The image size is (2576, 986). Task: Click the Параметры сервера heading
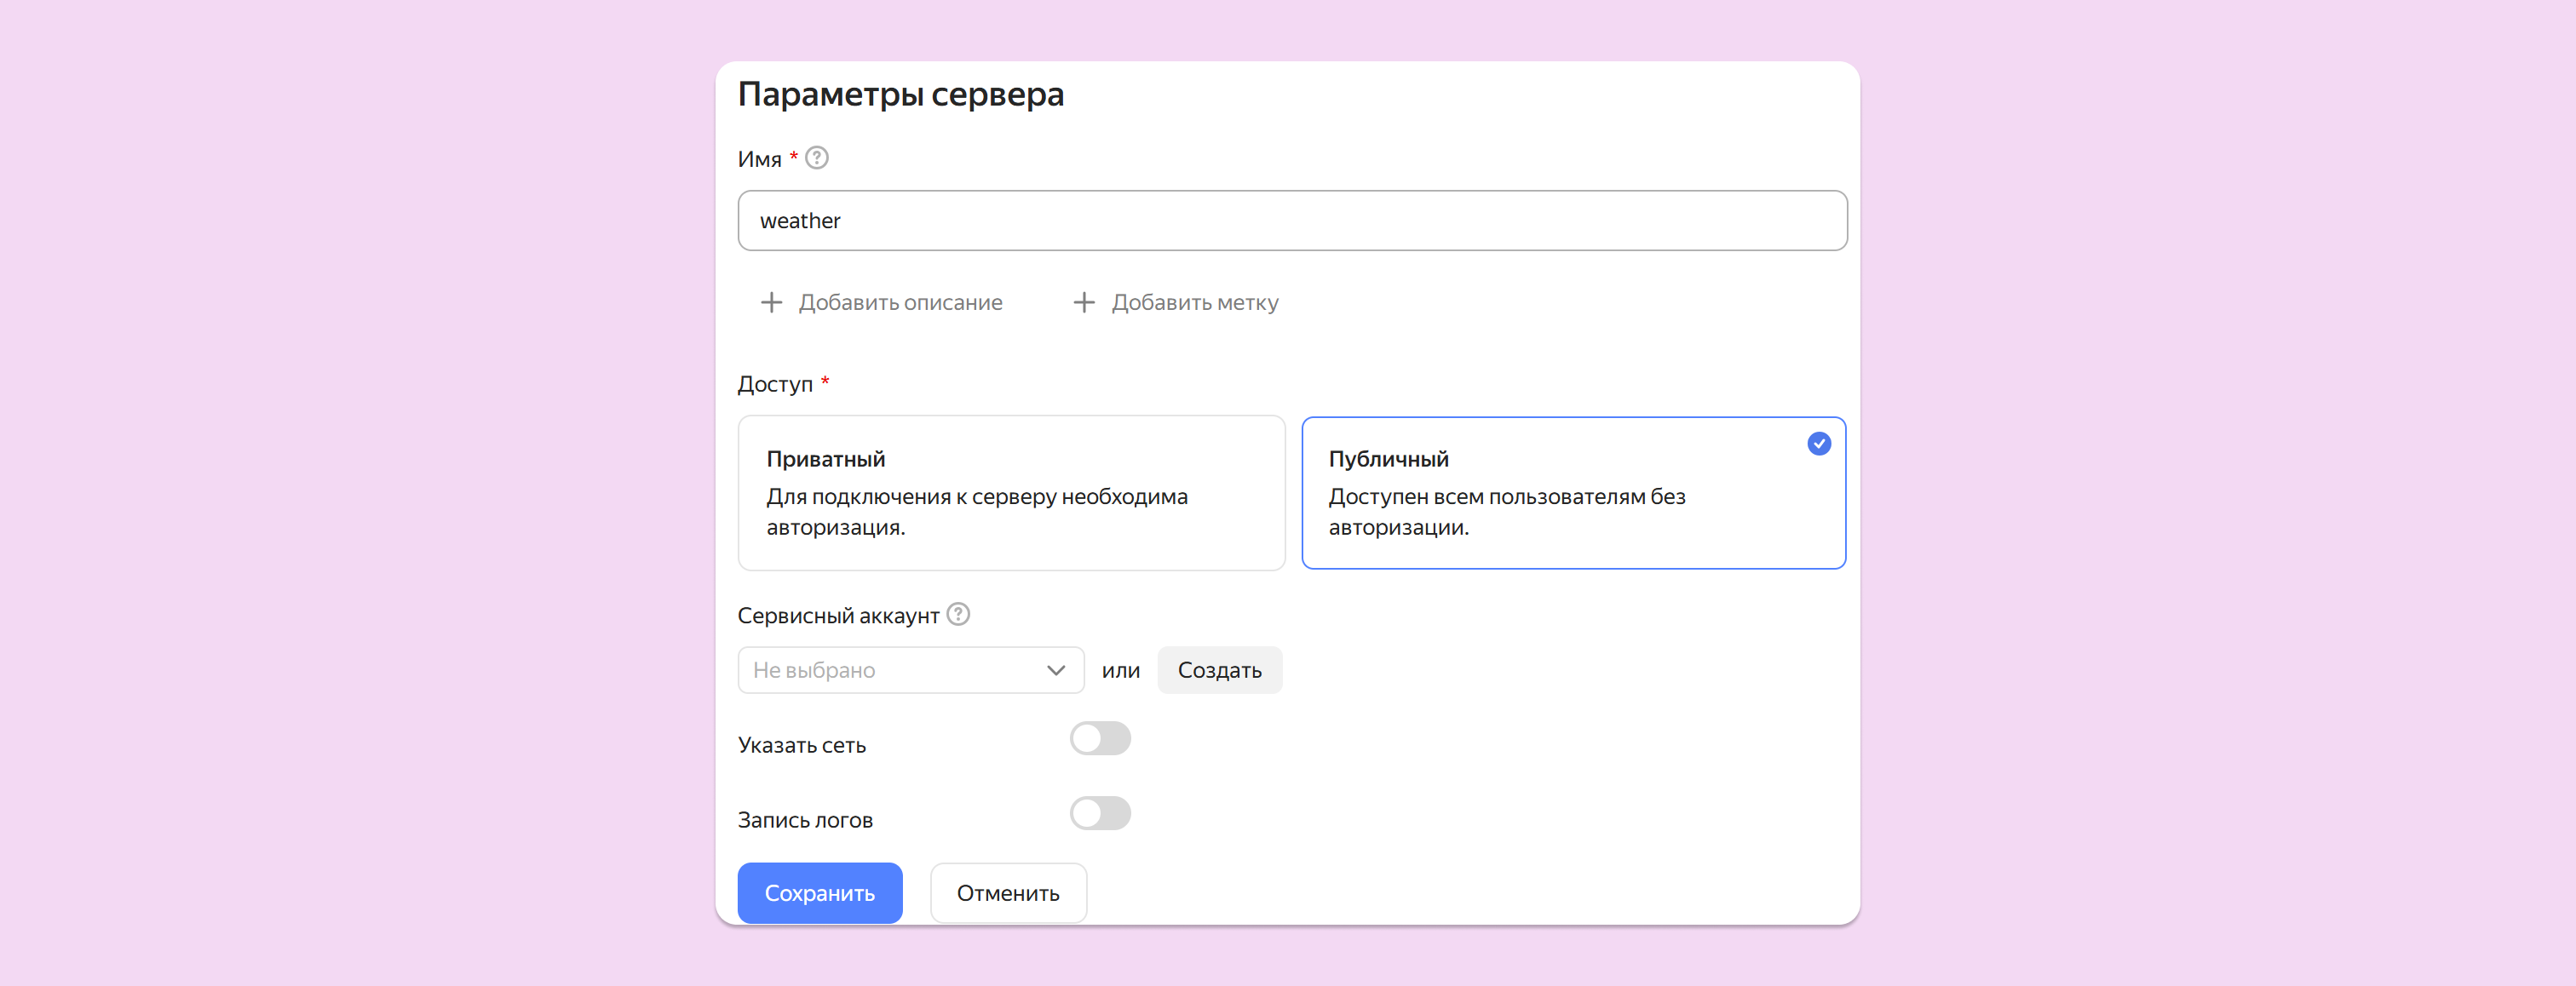coord(900,94)
